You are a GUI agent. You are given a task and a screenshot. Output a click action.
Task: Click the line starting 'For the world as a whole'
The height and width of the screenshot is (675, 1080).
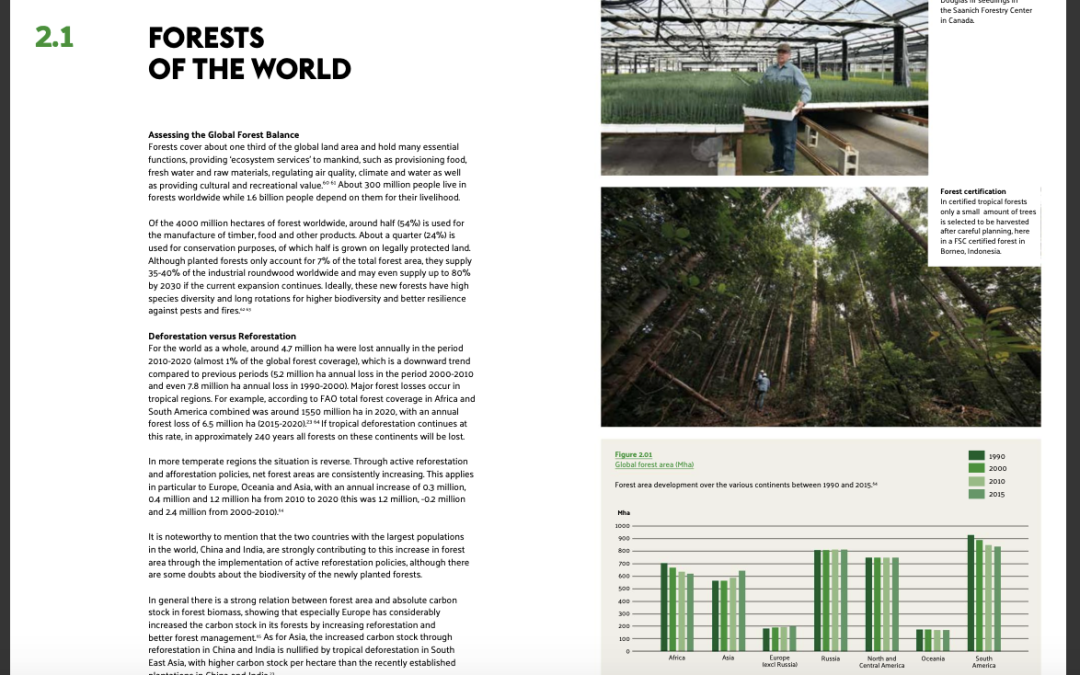[306, 349]
